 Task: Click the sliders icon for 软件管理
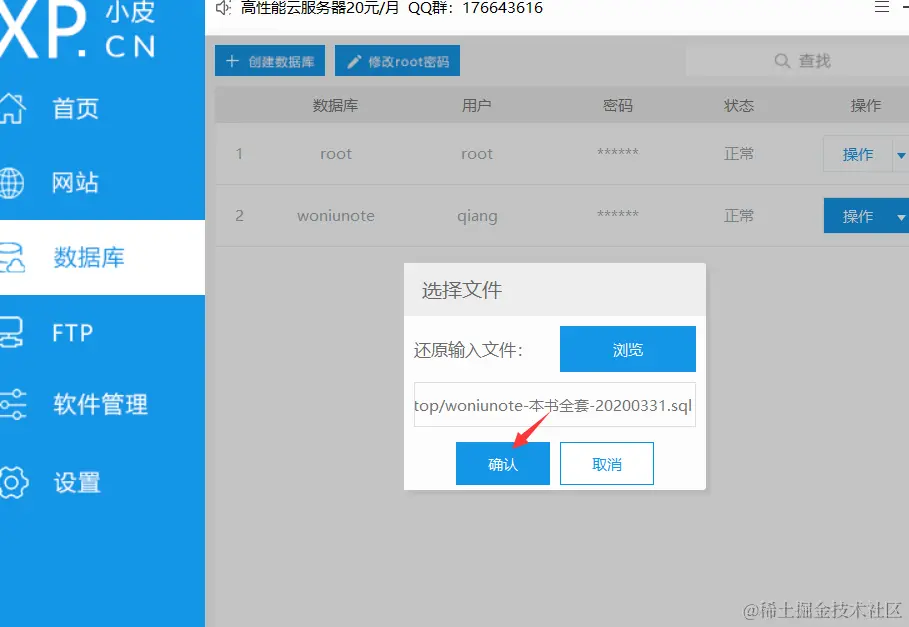[12, 404]
